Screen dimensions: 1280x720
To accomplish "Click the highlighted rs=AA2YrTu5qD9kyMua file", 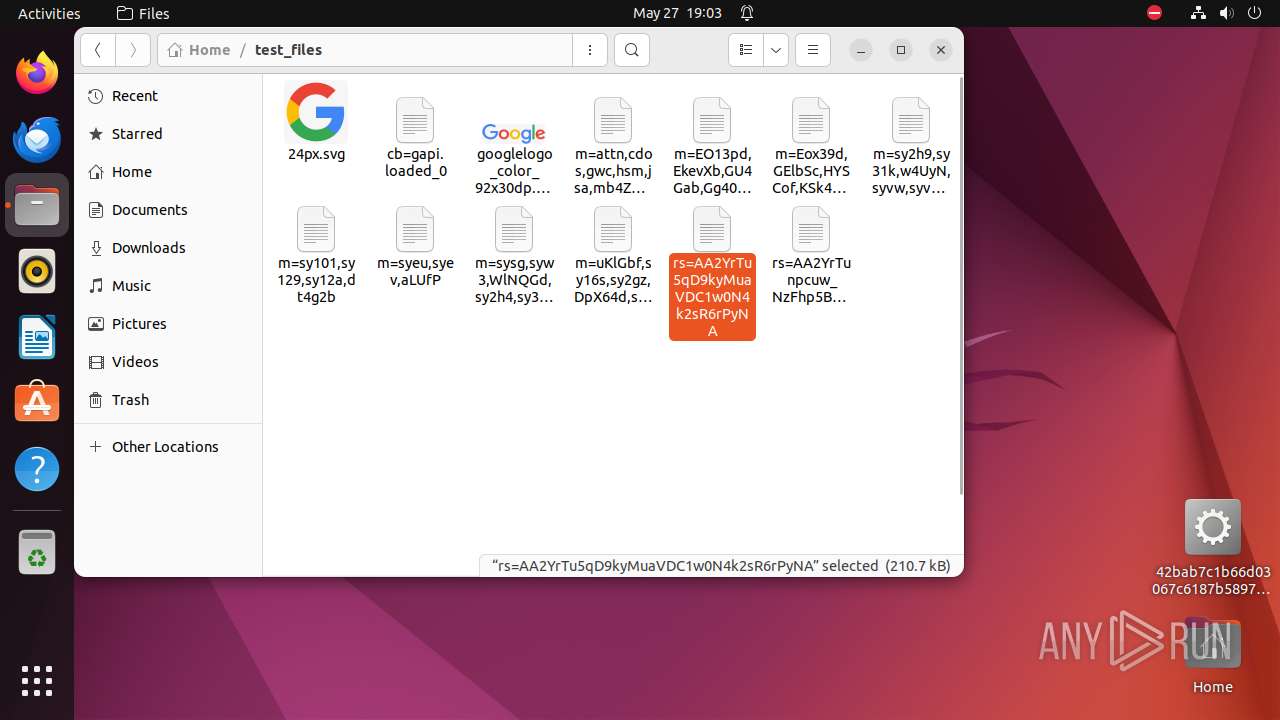I will point(712,273).
